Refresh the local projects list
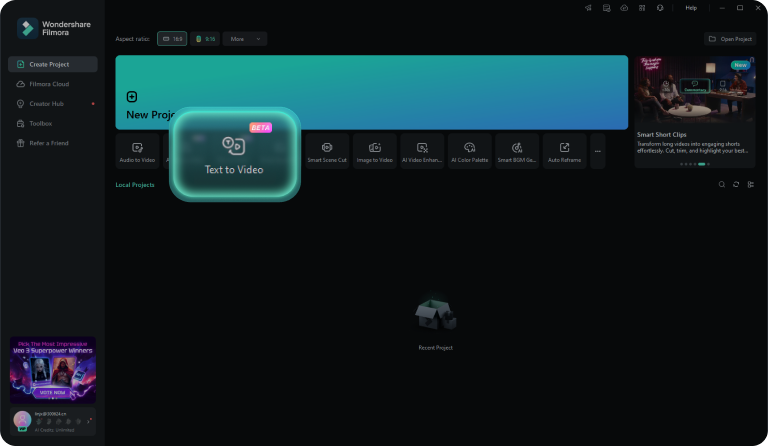 click(736, 185)
